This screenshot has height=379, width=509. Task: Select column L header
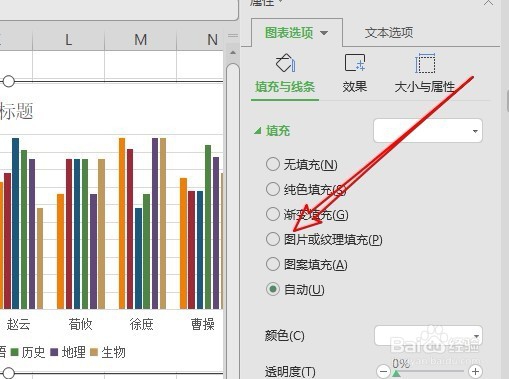pos(68,40)
